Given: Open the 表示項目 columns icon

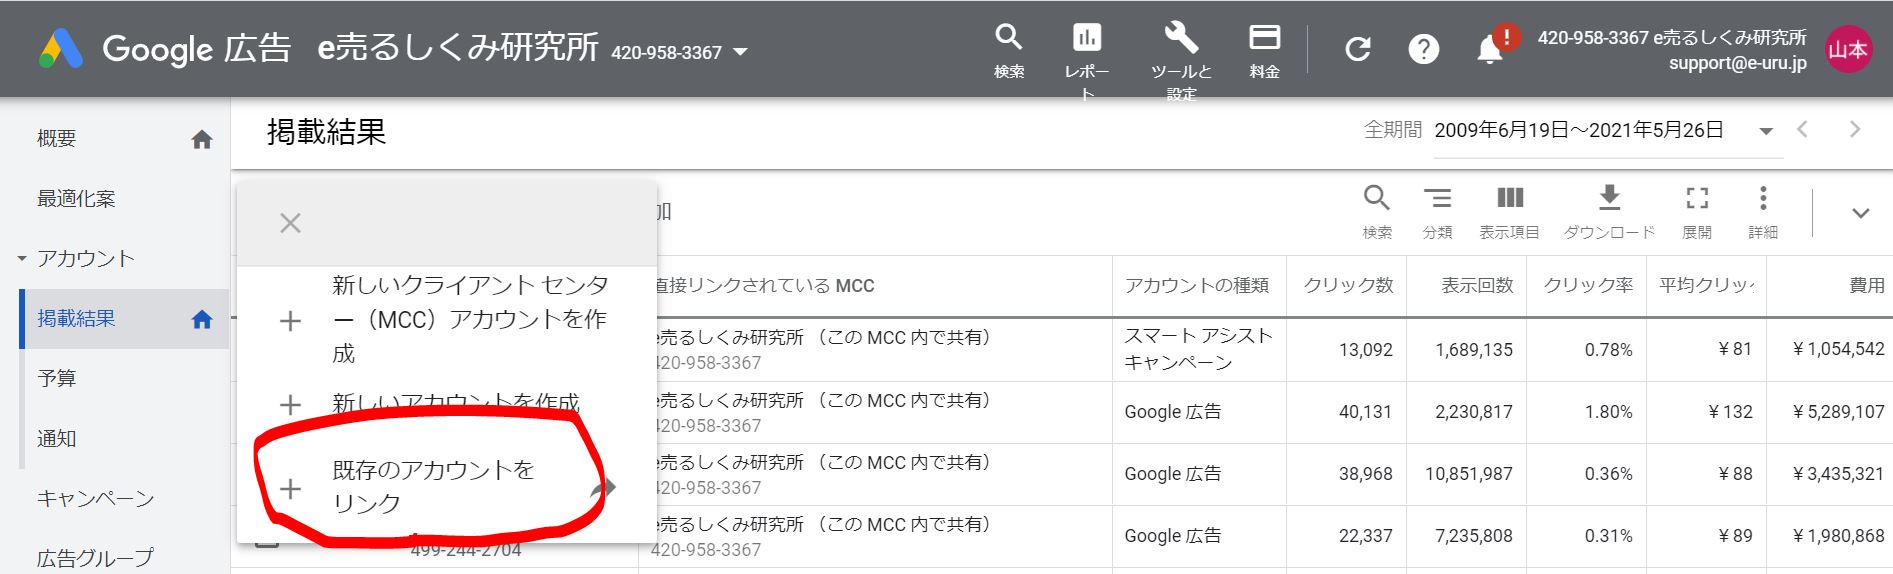Looking at the screenshot, I should [x=1509, y=211].
